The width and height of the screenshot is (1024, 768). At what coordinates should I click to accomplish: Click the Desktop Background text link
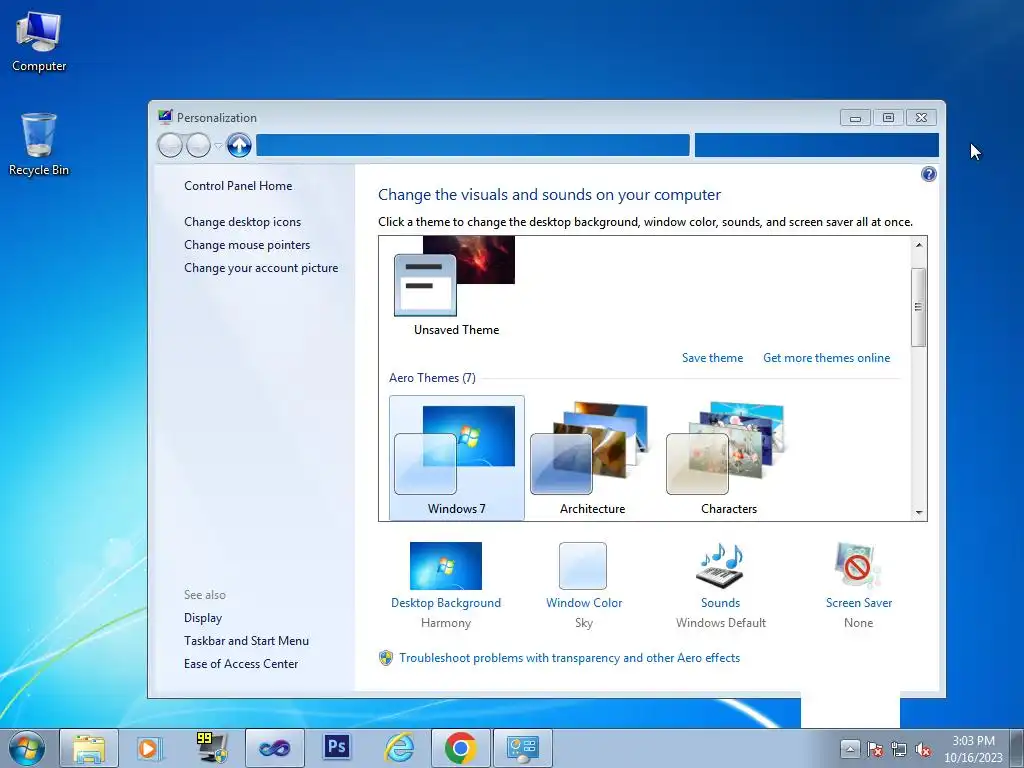click(445, 603)
